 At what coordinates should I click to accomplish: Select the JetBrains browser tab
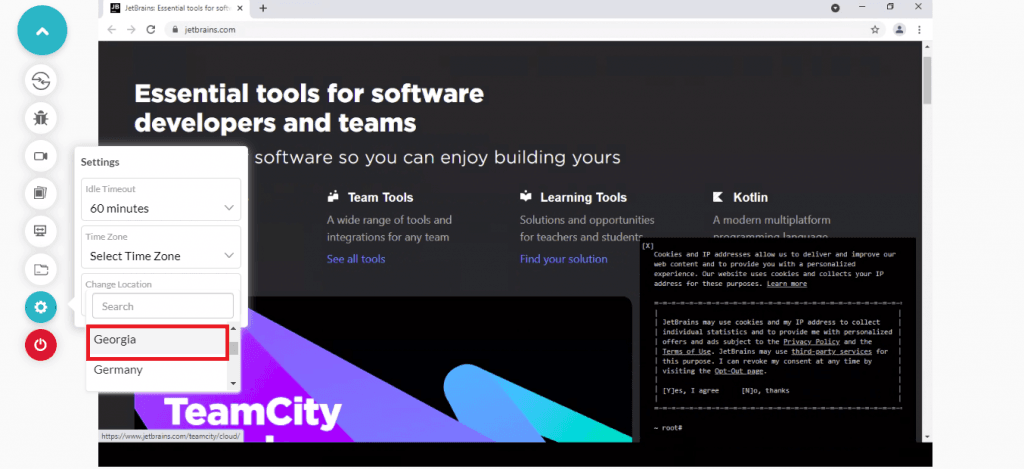point(176,8)
